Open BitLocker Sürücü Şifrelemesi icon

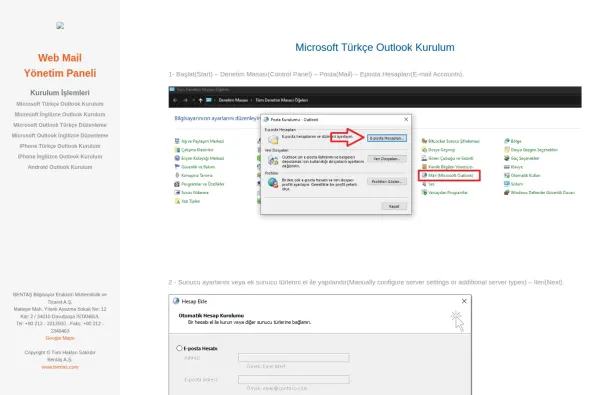(x=424, y=141)
